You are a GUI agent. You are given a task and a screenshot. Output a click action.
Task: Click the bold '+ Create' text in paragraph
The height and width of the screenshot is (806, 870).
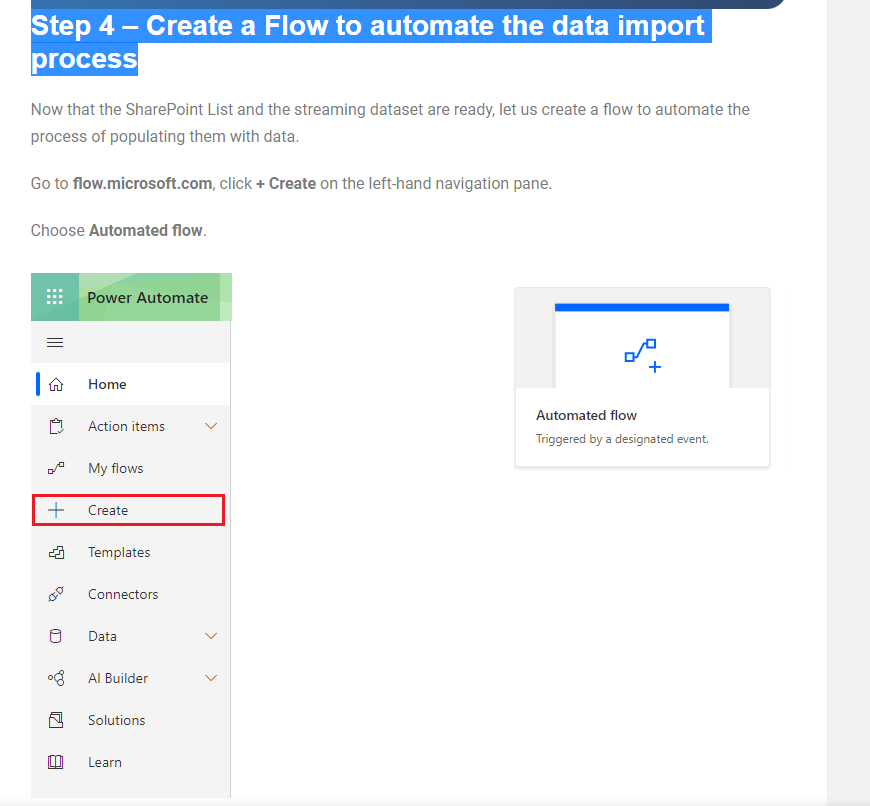click(x=286, y=184)
